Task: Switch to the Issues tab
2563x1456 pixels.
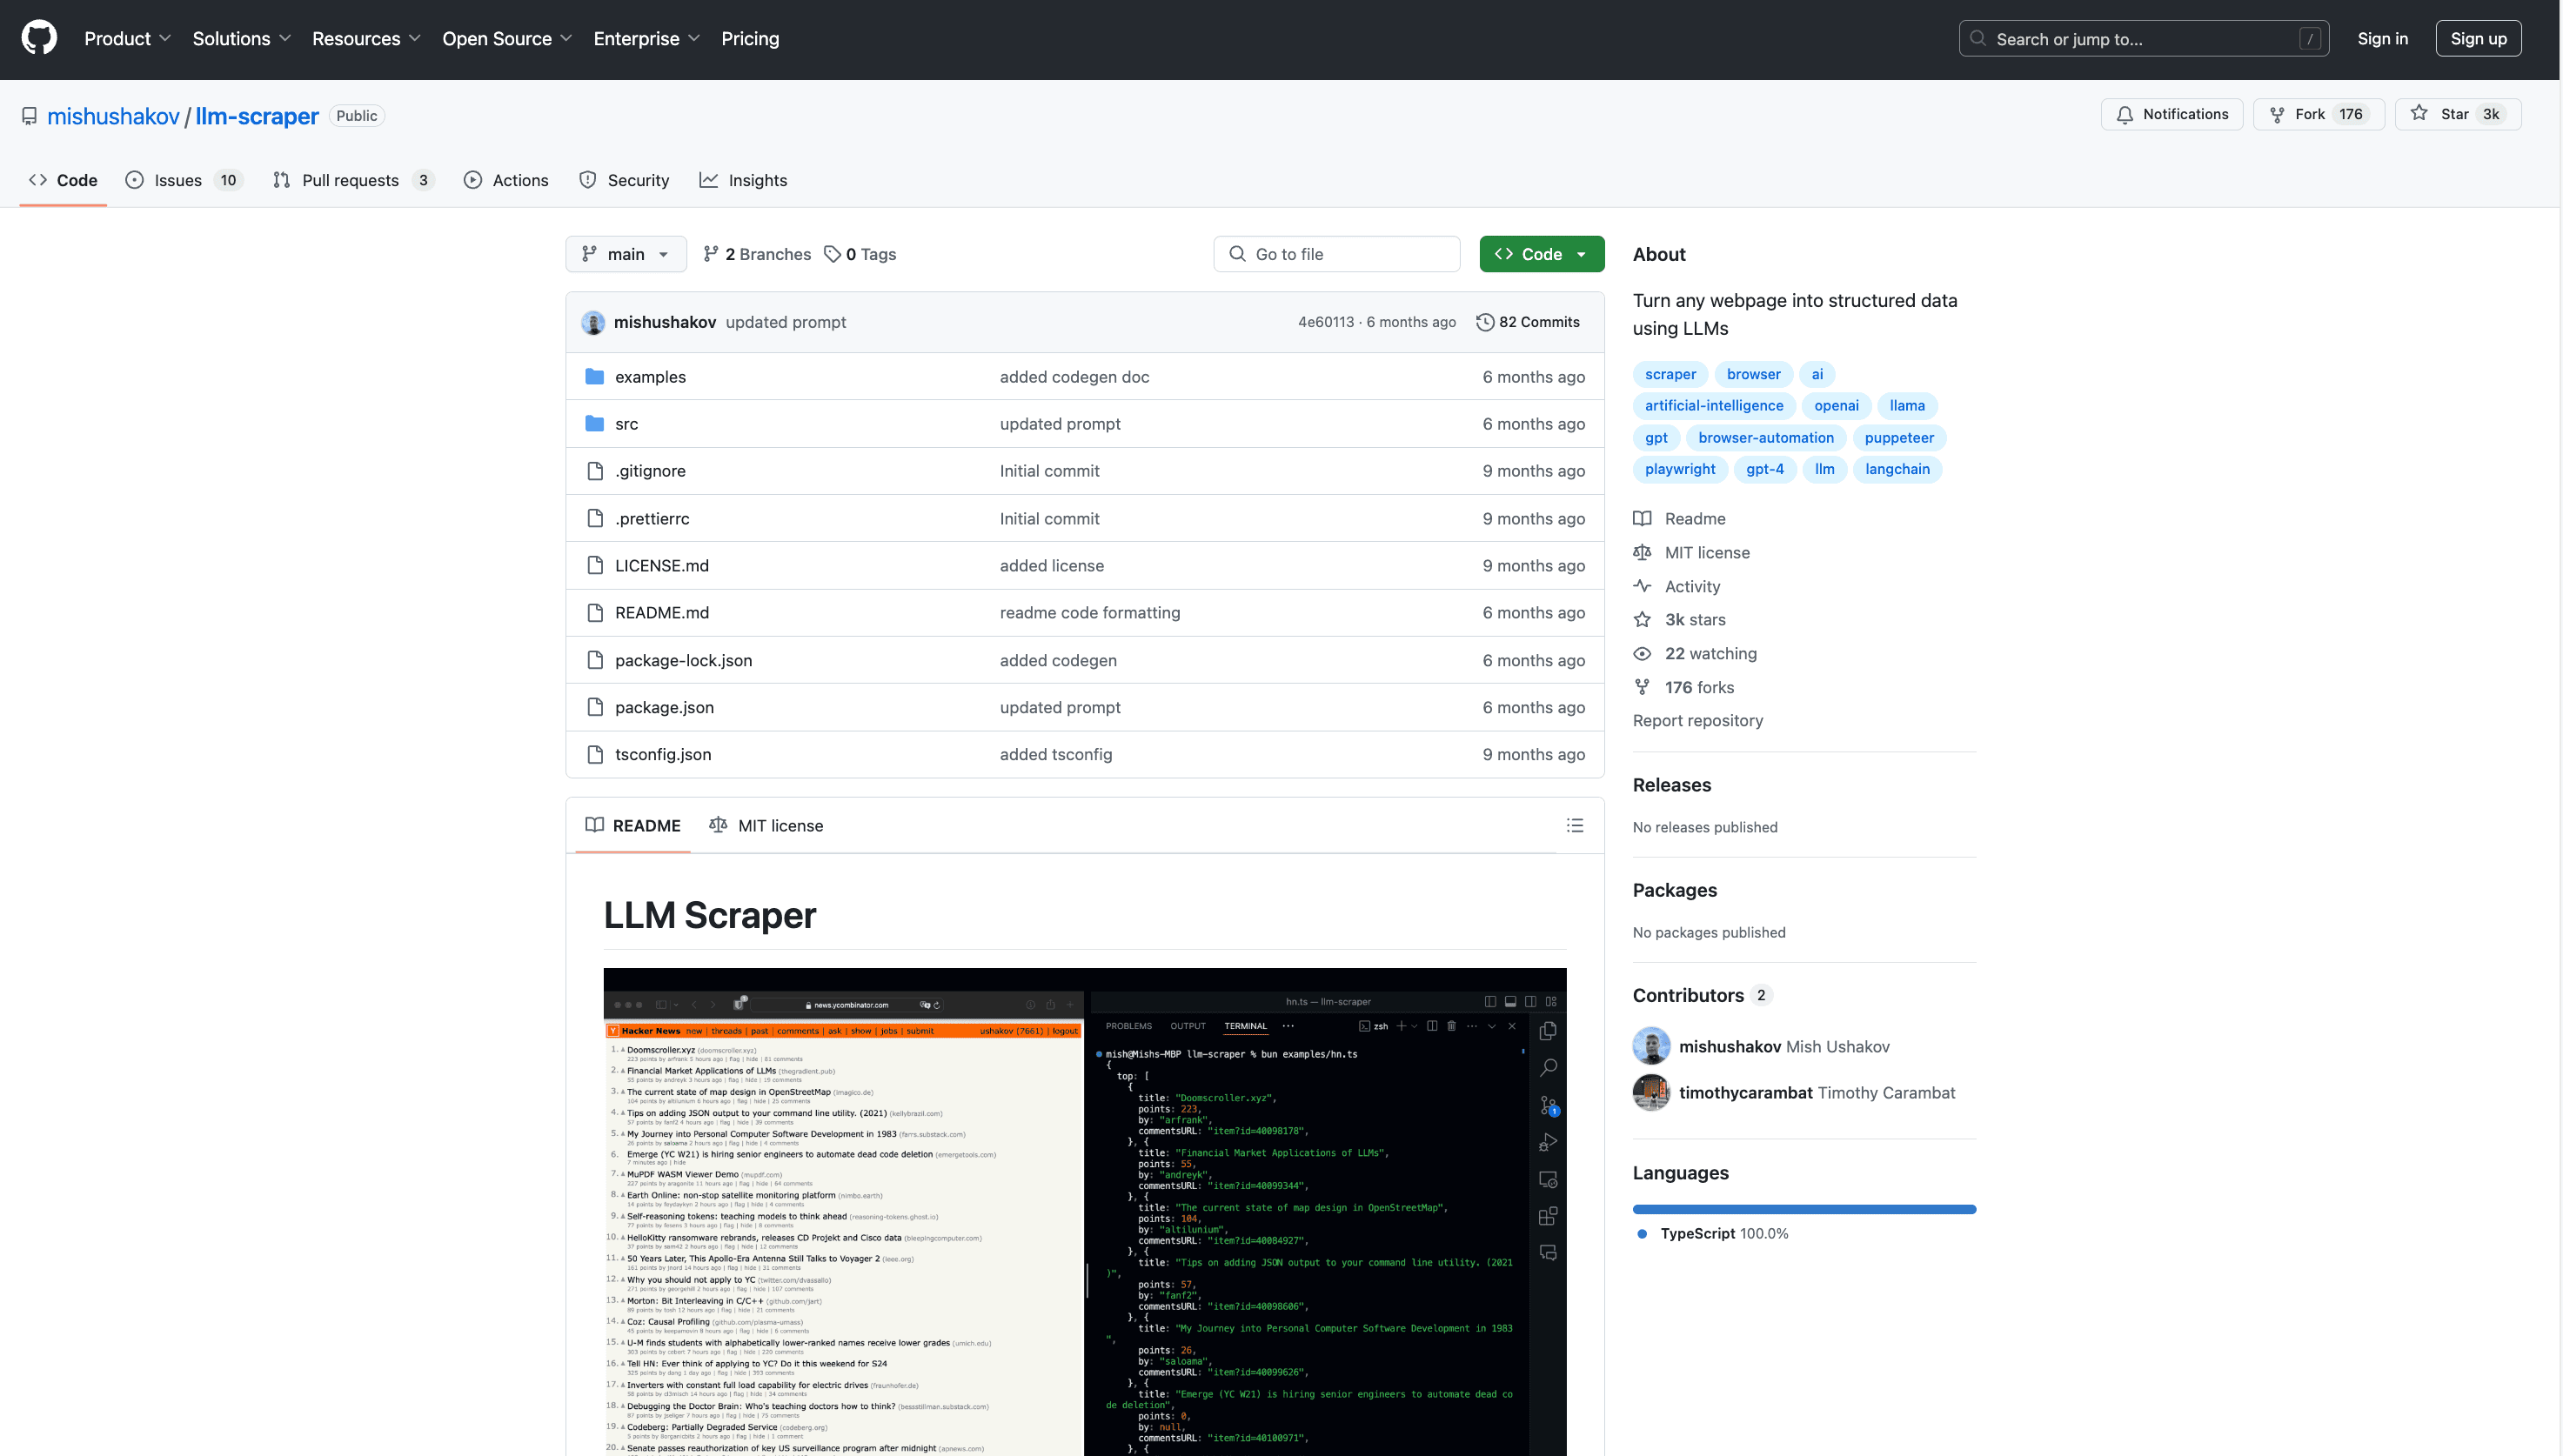Action: tap(178, 180)
